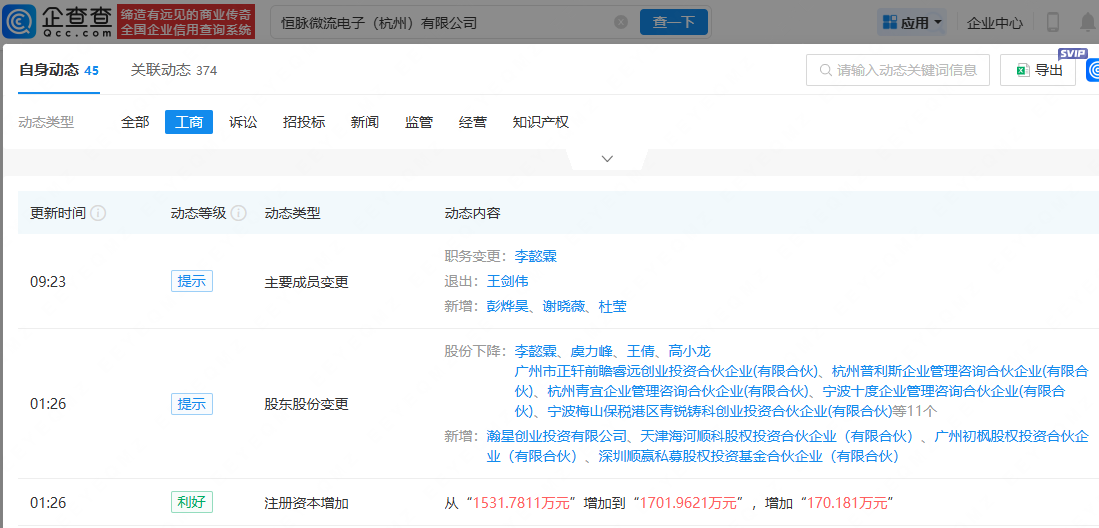Open 李懿霖 link under 股份下降
The image size is (1099, 528).
tap(535, 351)
